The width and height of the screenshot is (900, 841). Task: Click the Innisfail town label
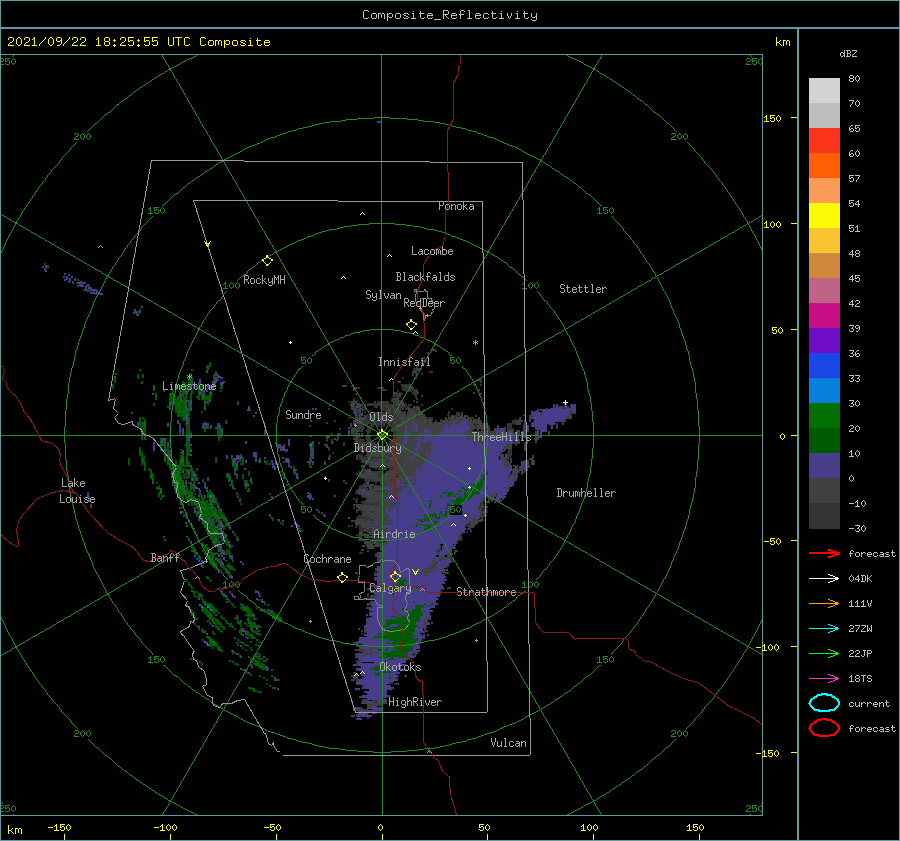[404, 362]
